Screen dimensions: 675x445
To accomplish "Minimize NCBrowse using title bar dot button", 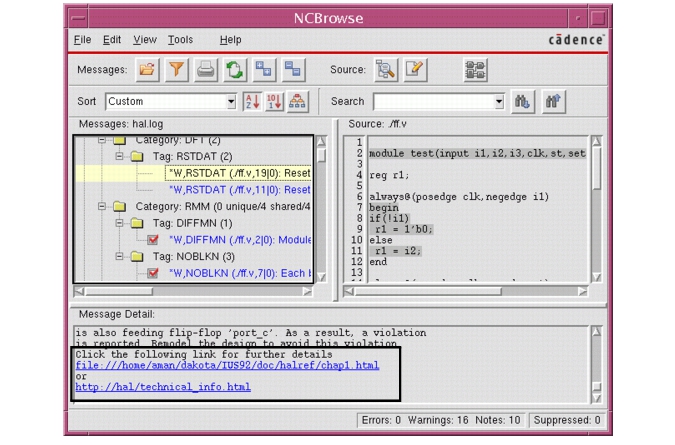I will pos(578,18).
